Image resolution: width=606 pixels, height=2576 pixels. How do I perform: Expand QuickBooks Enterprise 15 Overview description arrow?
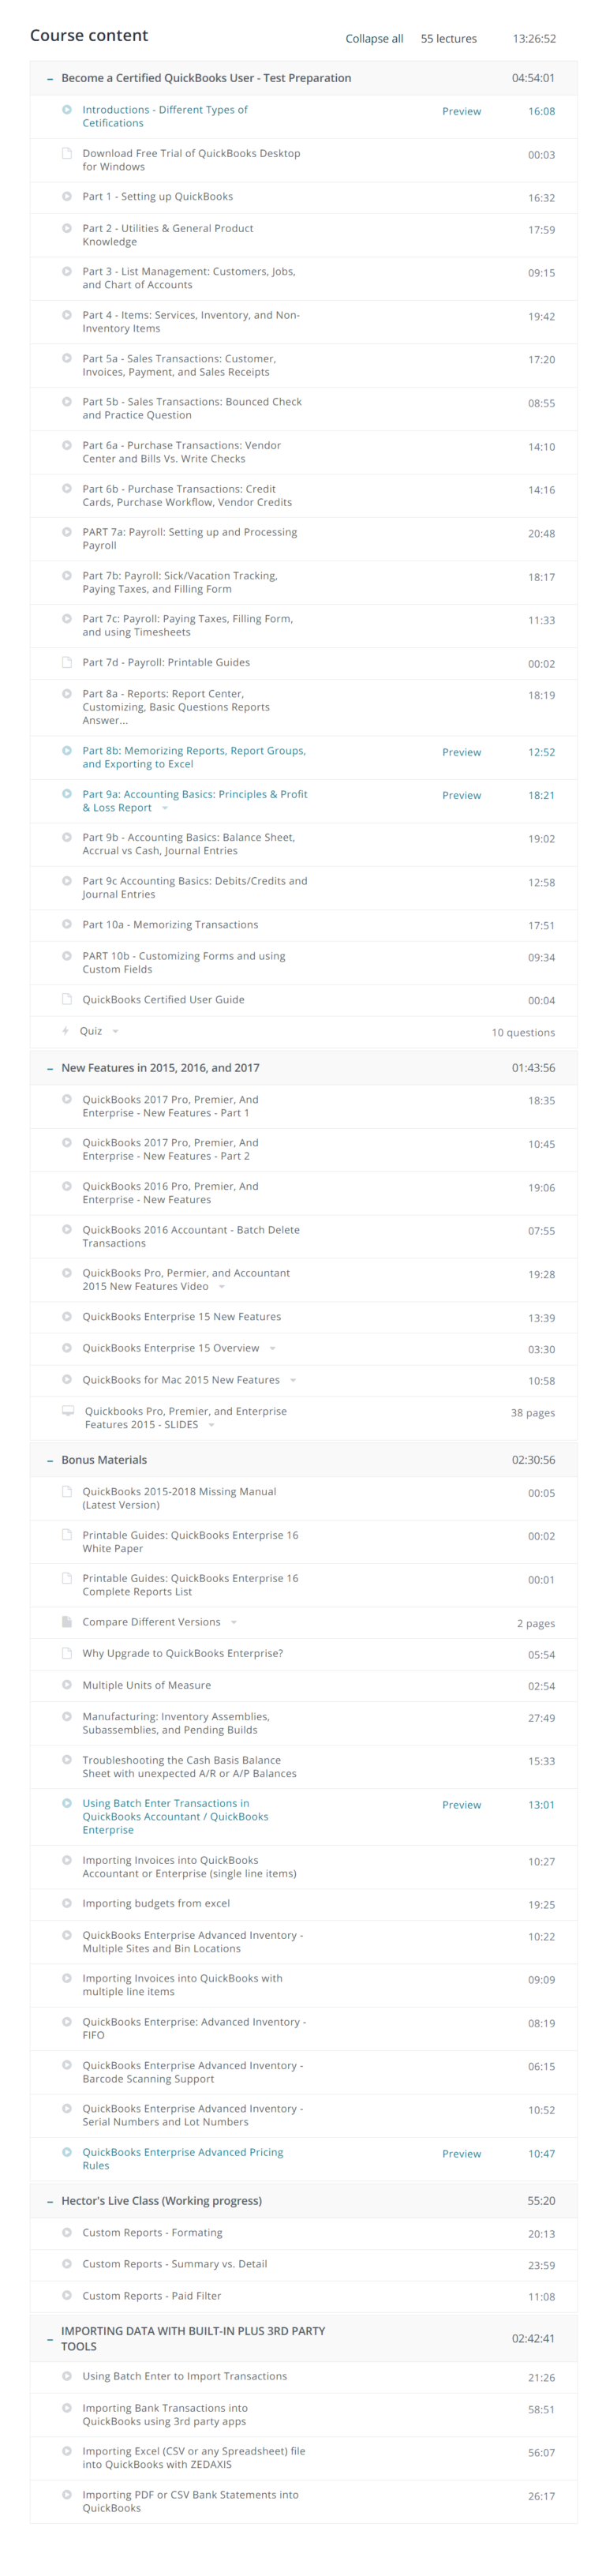click(x=273, y=1348)
